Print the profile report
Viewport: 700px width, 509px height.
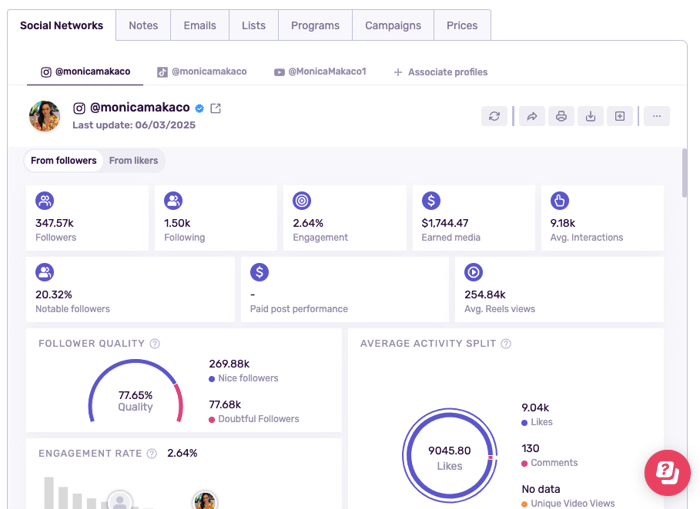pos(561,116)
